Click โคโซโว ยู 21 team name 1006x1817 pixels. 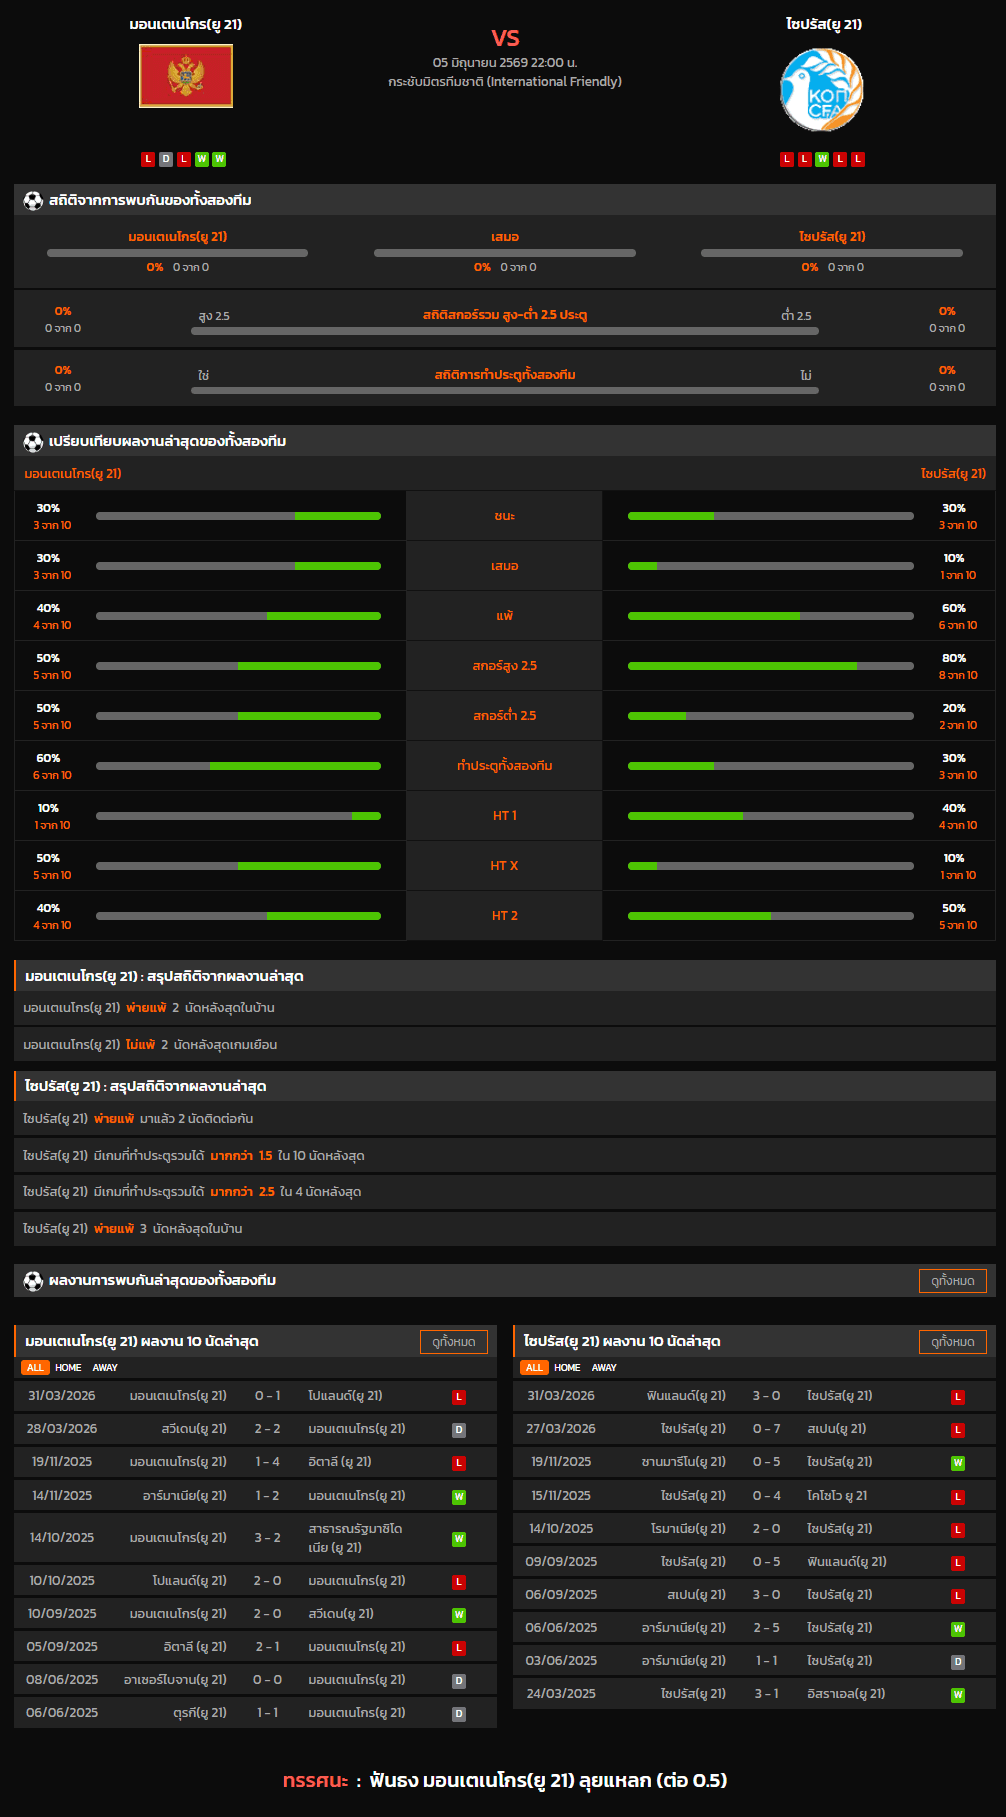pyautogui.click(x=837, y=1496)
